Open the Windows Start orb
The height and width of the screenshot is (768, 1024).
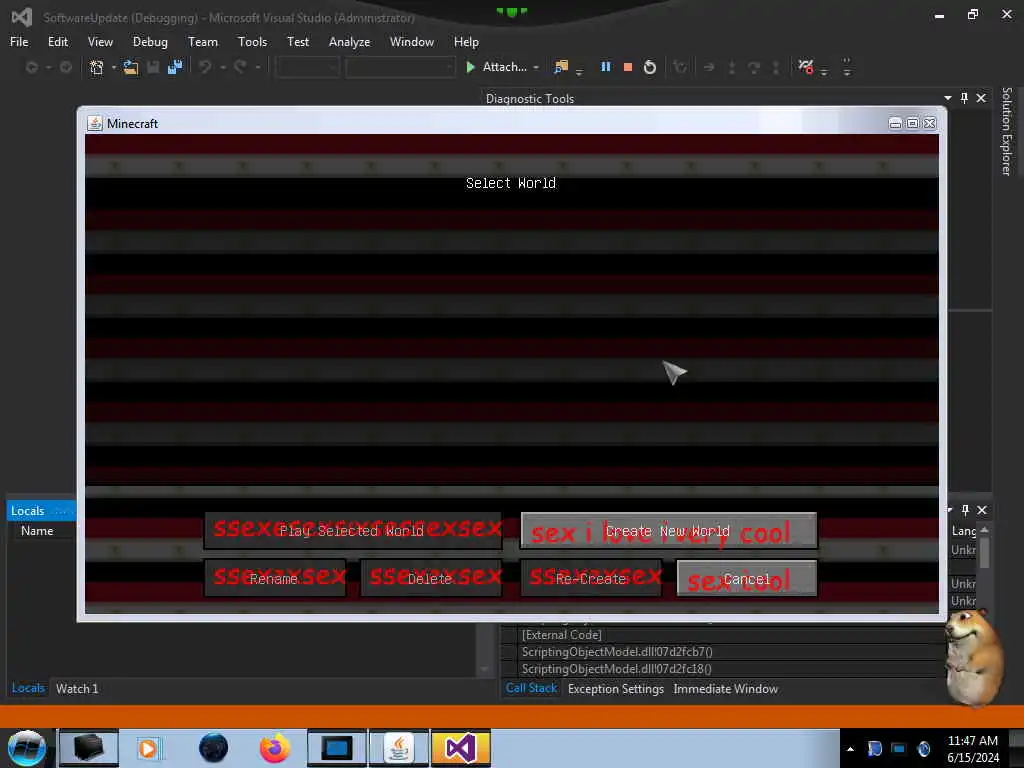point(26,748)
